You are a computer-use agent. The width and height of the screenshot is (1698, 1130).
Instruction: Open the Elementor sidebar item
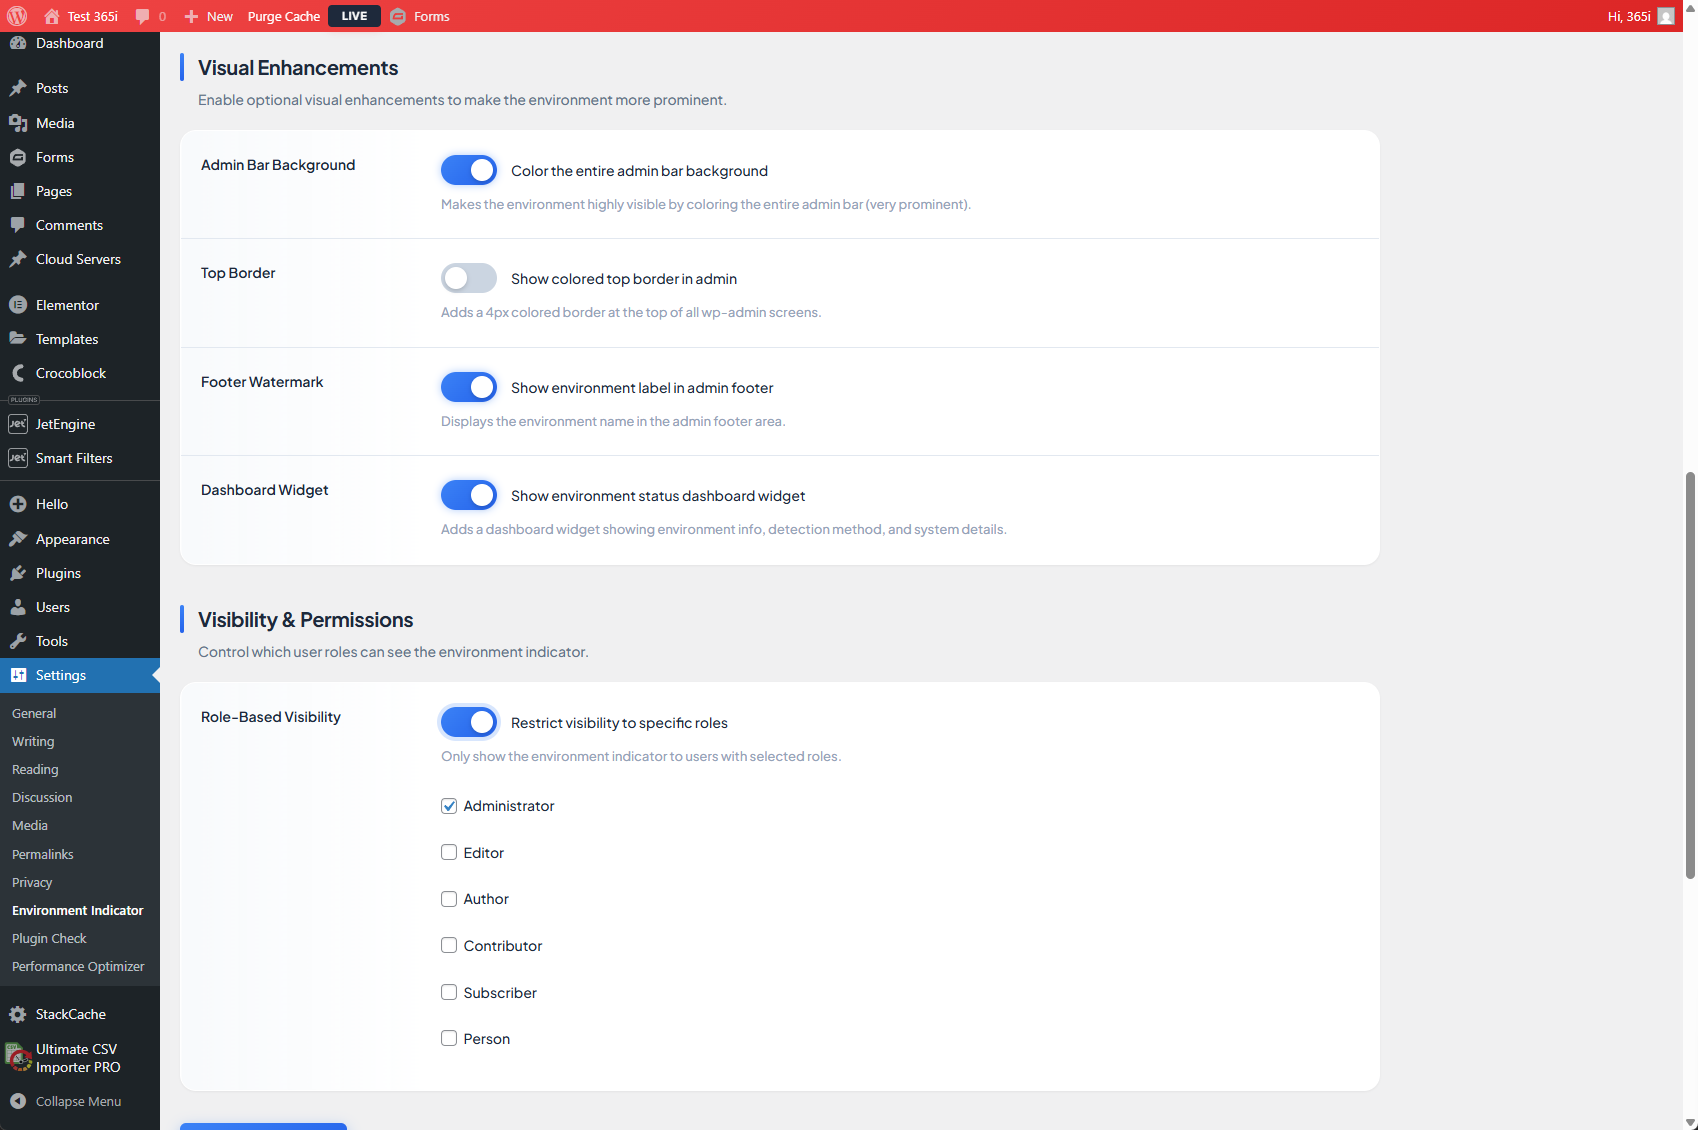66,304
